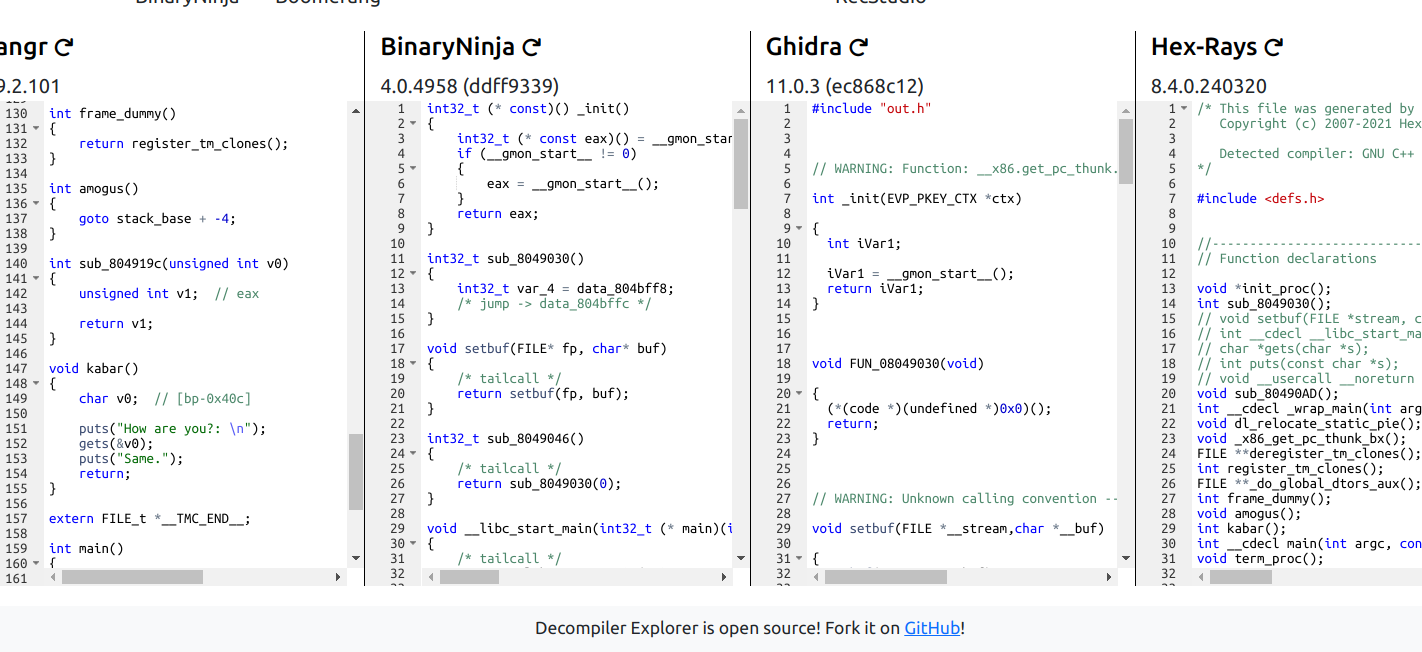Screen dimensions: 1422x652
Task: Open the GitHub link in footer
Action: pos(932,628)
